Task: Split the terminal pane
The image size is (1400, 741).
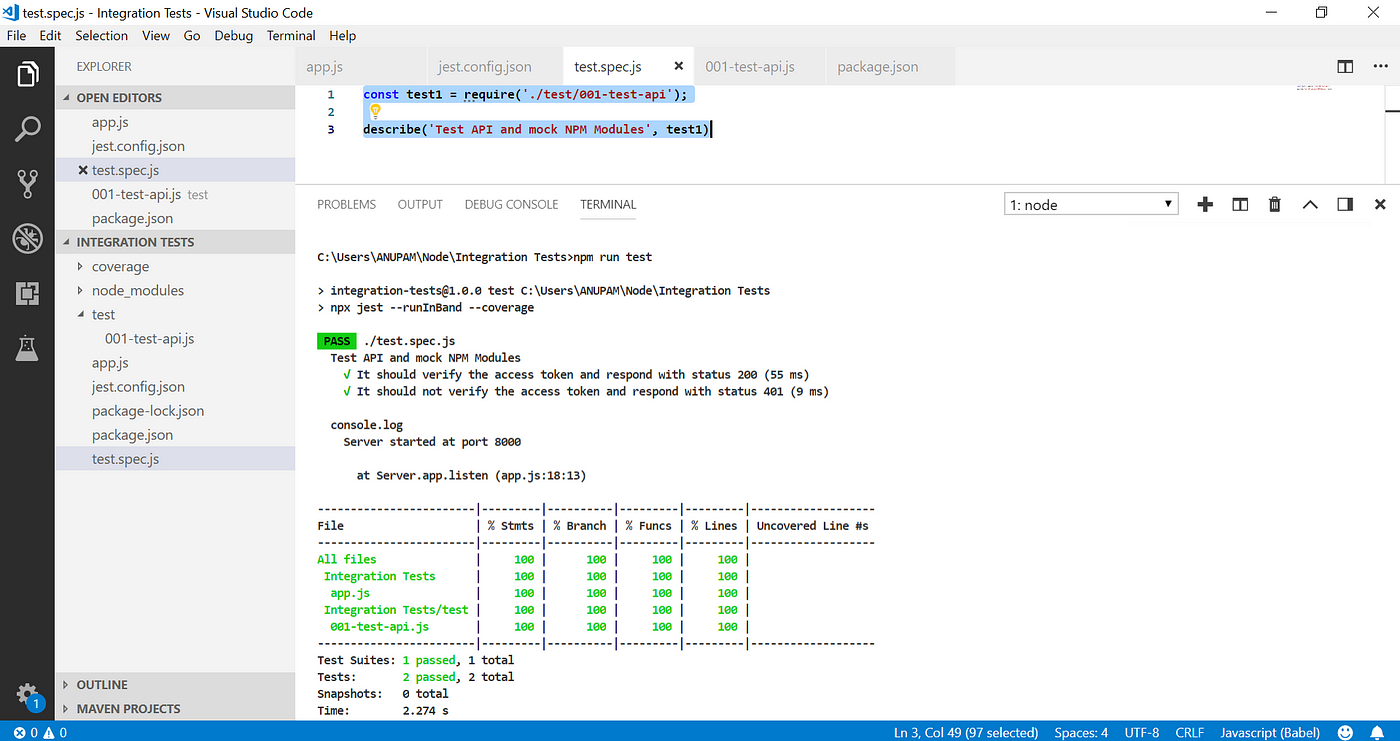Action: pyautogui.click(x=1240, y=204)
